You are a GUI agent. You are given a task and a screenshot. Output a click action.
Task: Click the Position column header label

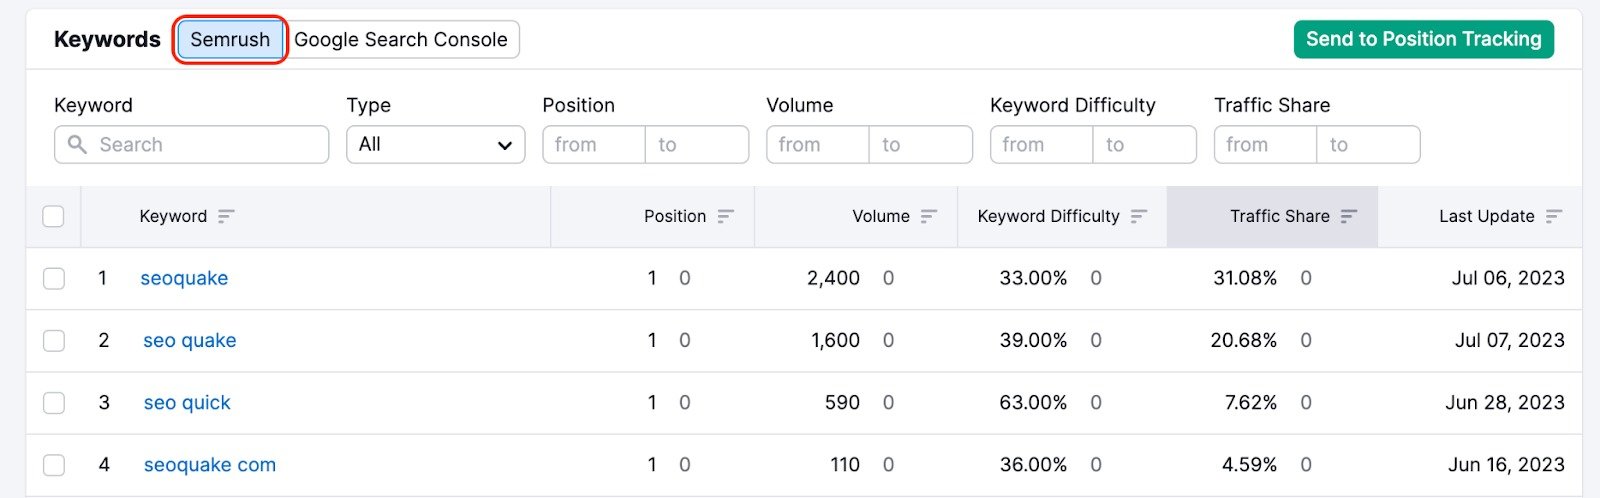675,216
